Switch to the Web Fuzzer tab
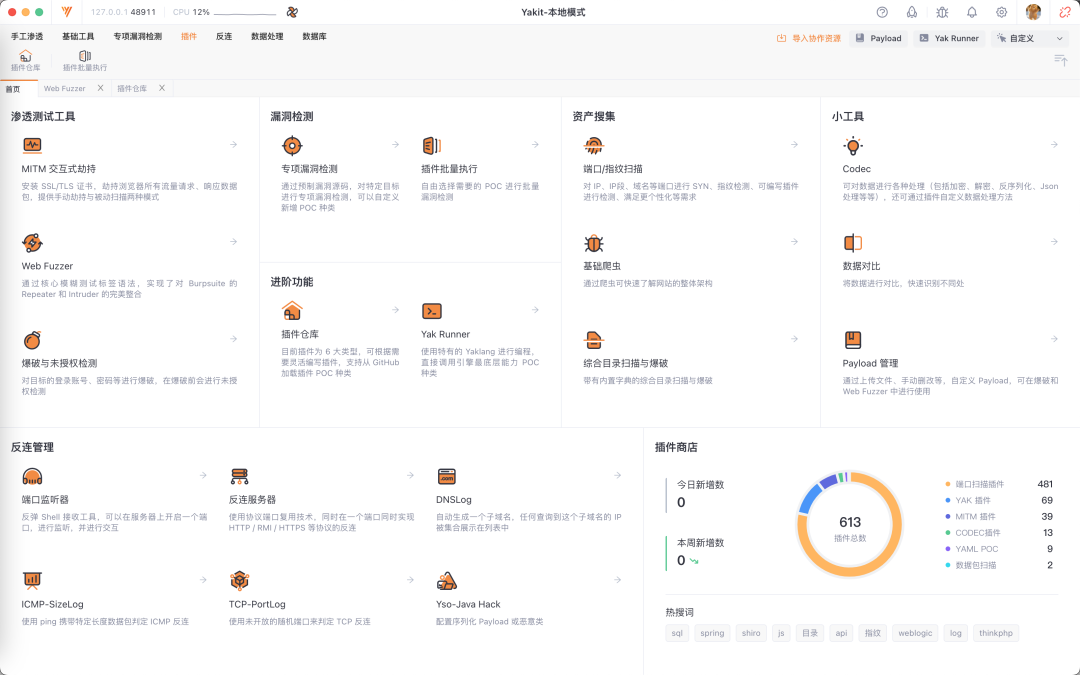 (x=65, y=88)
